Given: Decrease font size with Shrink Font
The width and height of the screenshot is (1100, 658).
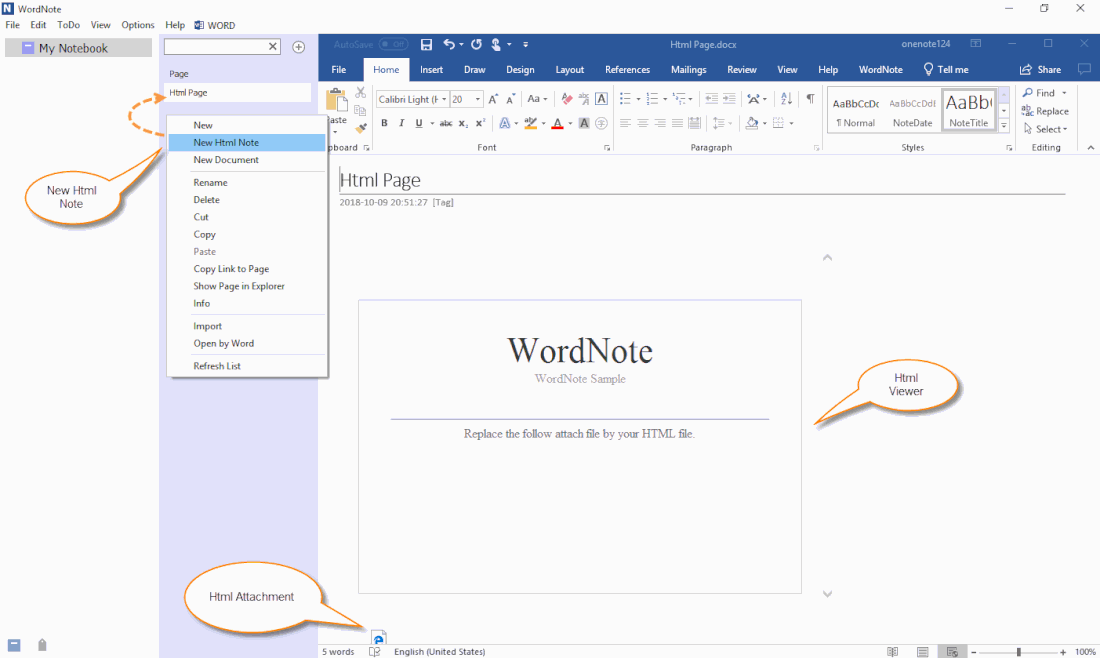Looking at the screenshot, I should click(511, 99).
